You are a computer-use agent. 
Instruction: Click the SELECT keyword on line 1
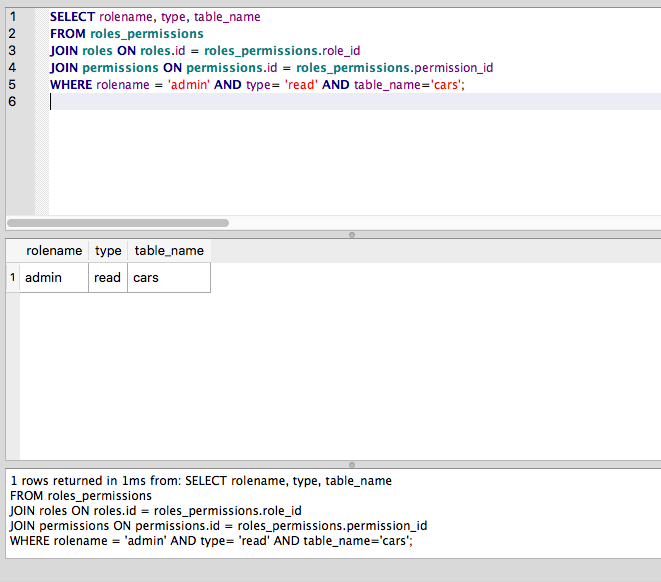(x=73, y=17)
